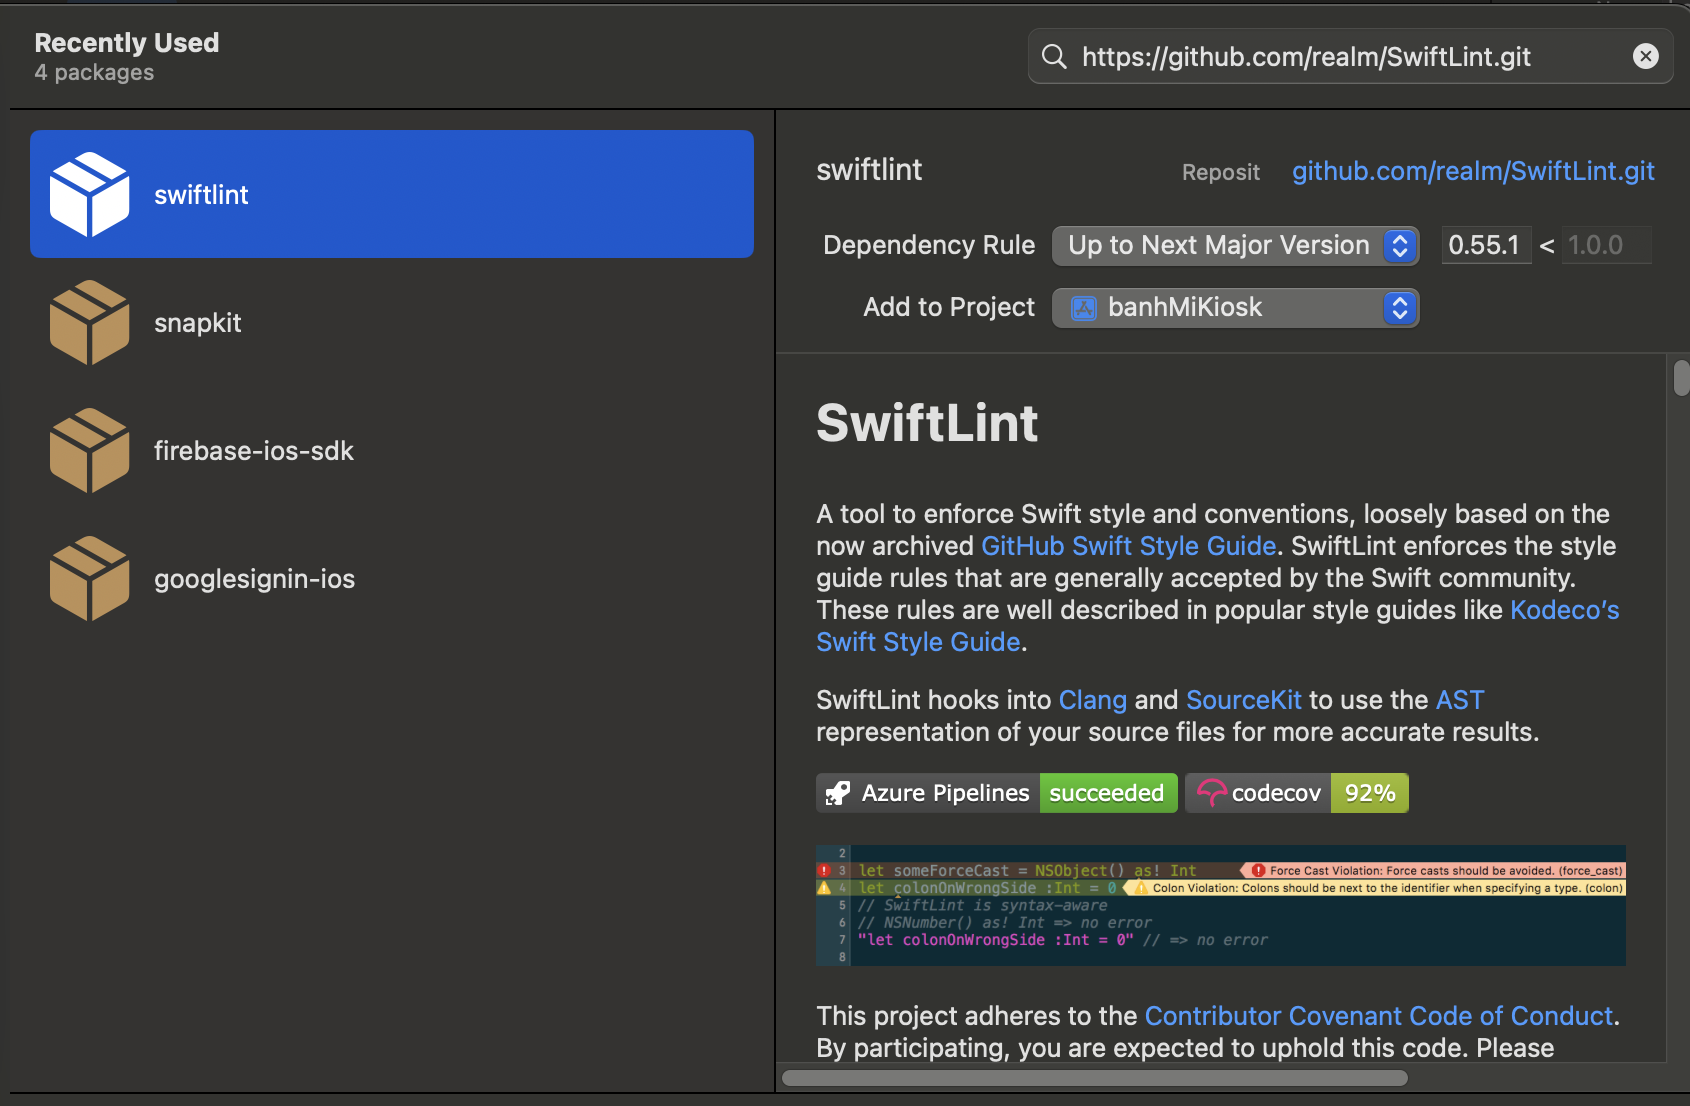Select the firebase-ios-sdk package row

[x=392, y=450]
